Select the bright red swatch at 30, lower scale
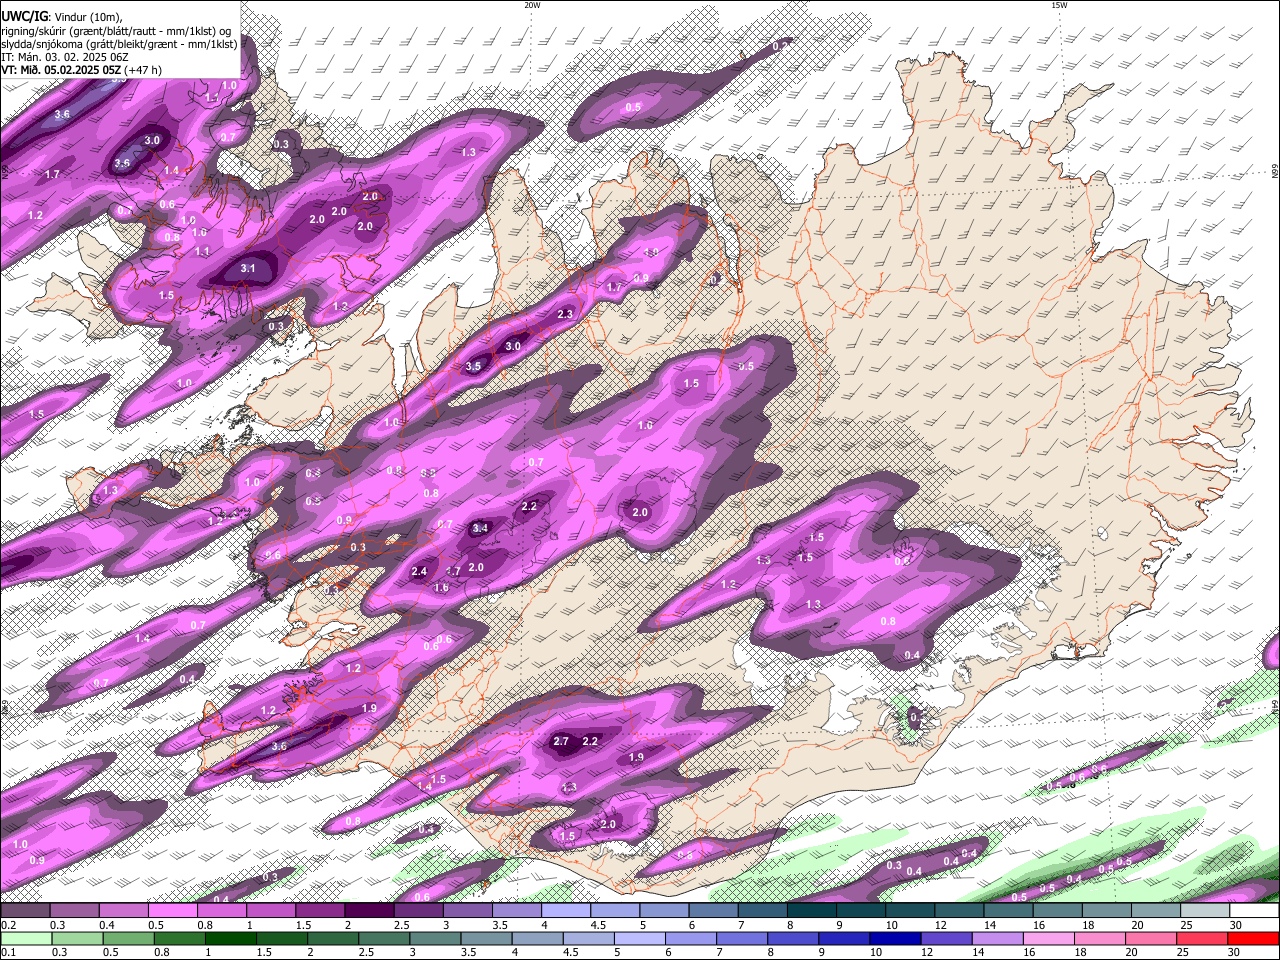Screen dimensions: 1280x960 (x=1253, y=938)
